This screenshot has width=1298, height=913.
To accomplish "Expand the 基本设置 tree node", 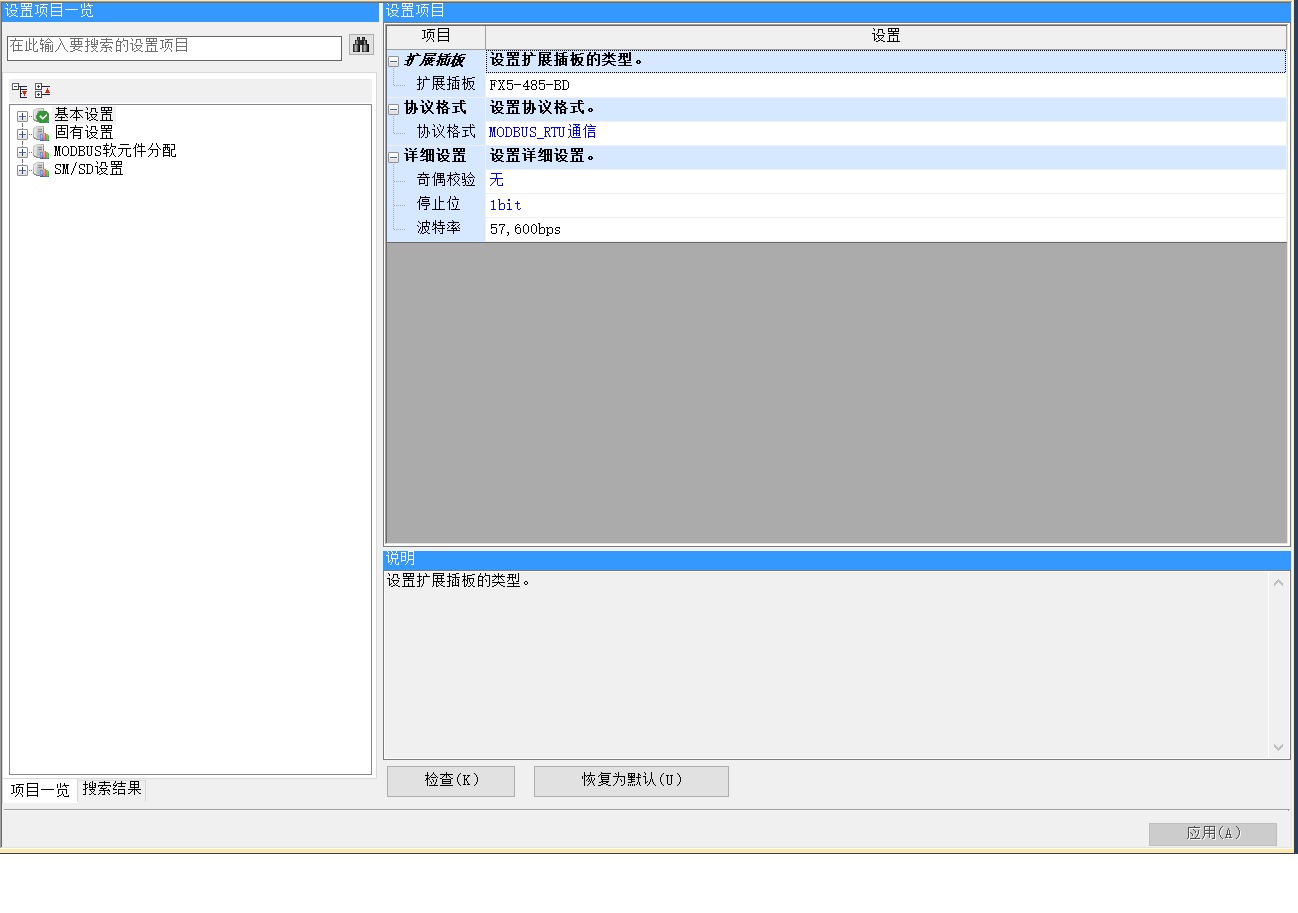I will (22, 116).
